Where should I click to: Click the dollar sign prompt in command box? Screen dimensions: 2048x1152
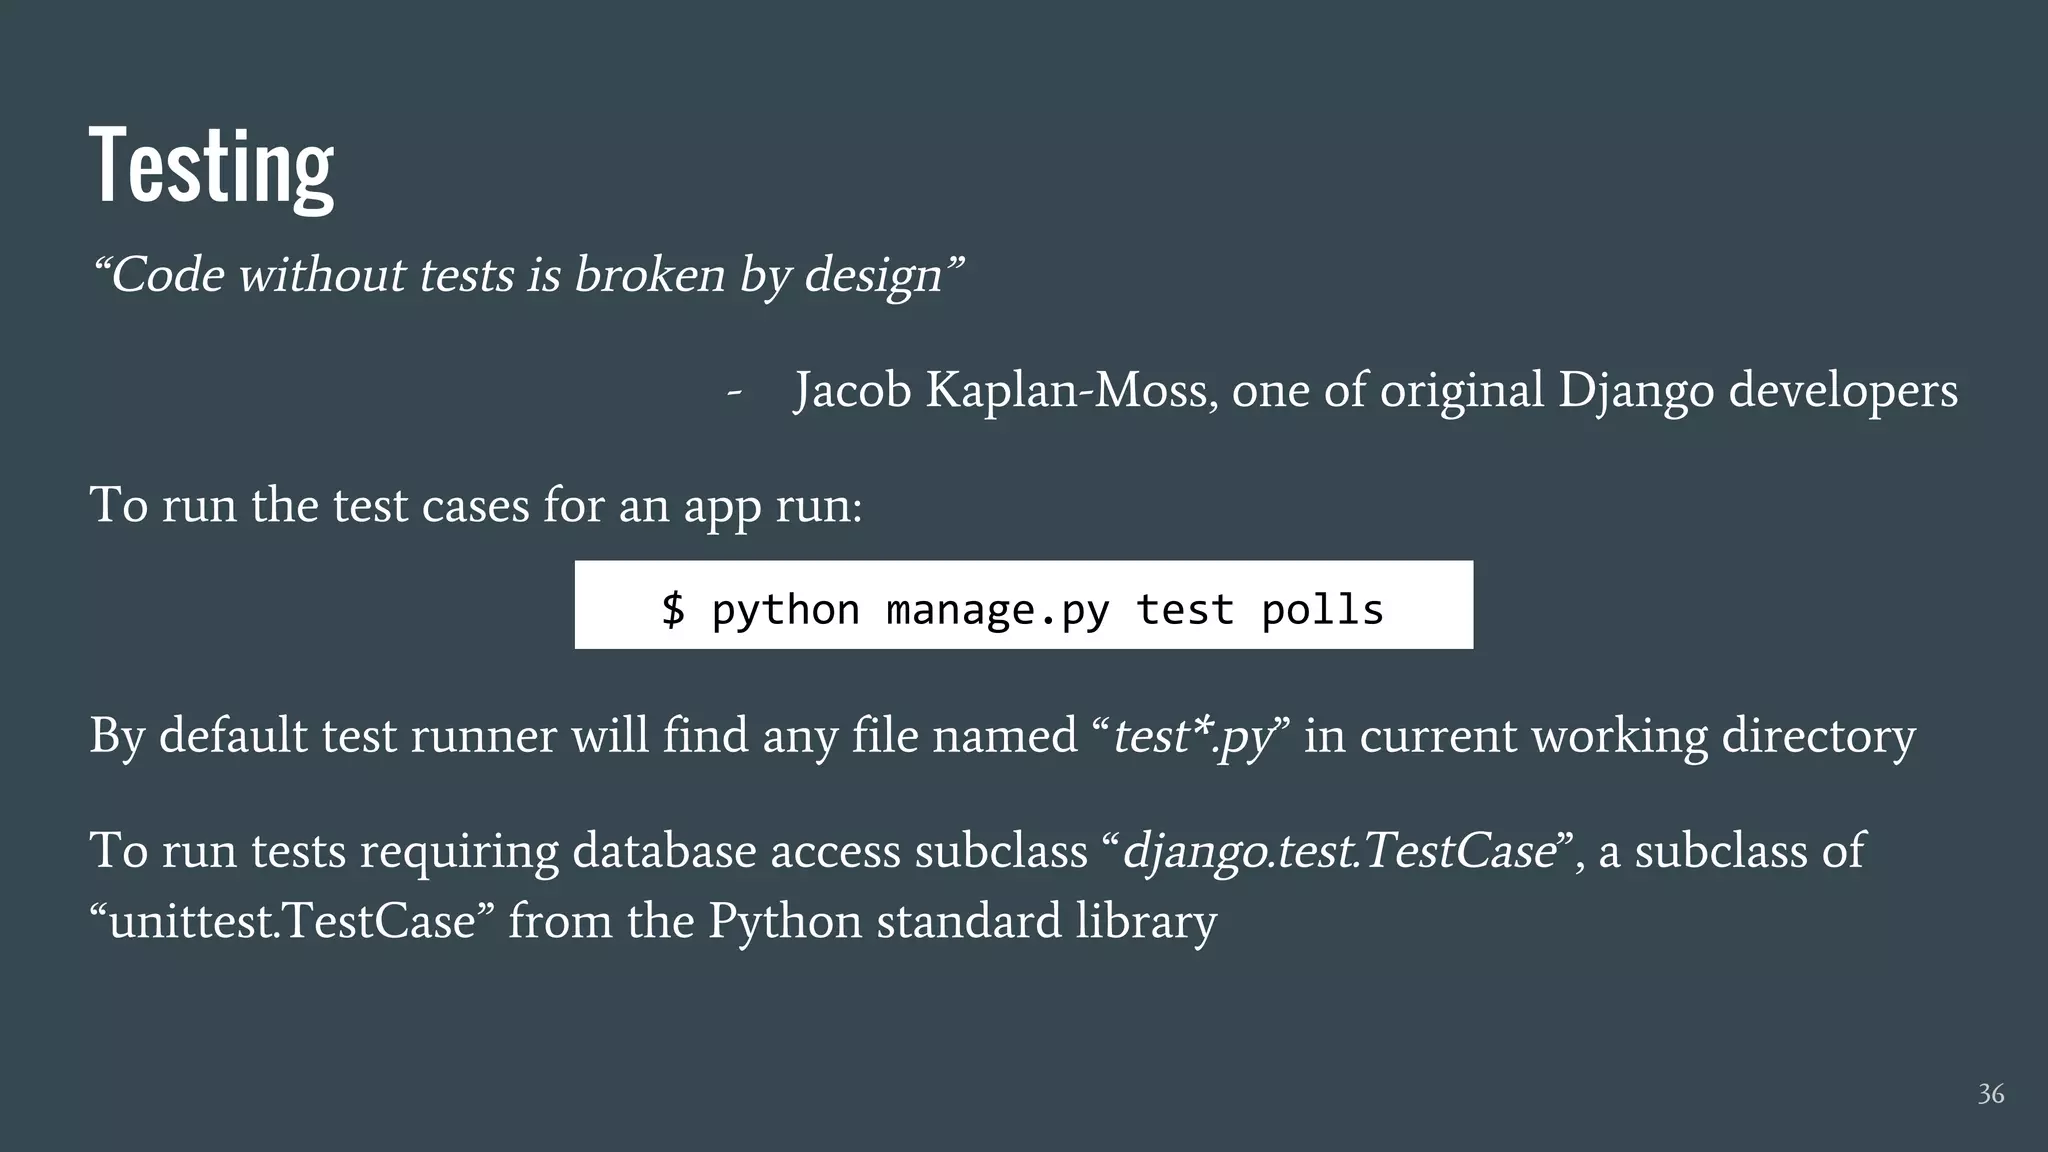673,609
